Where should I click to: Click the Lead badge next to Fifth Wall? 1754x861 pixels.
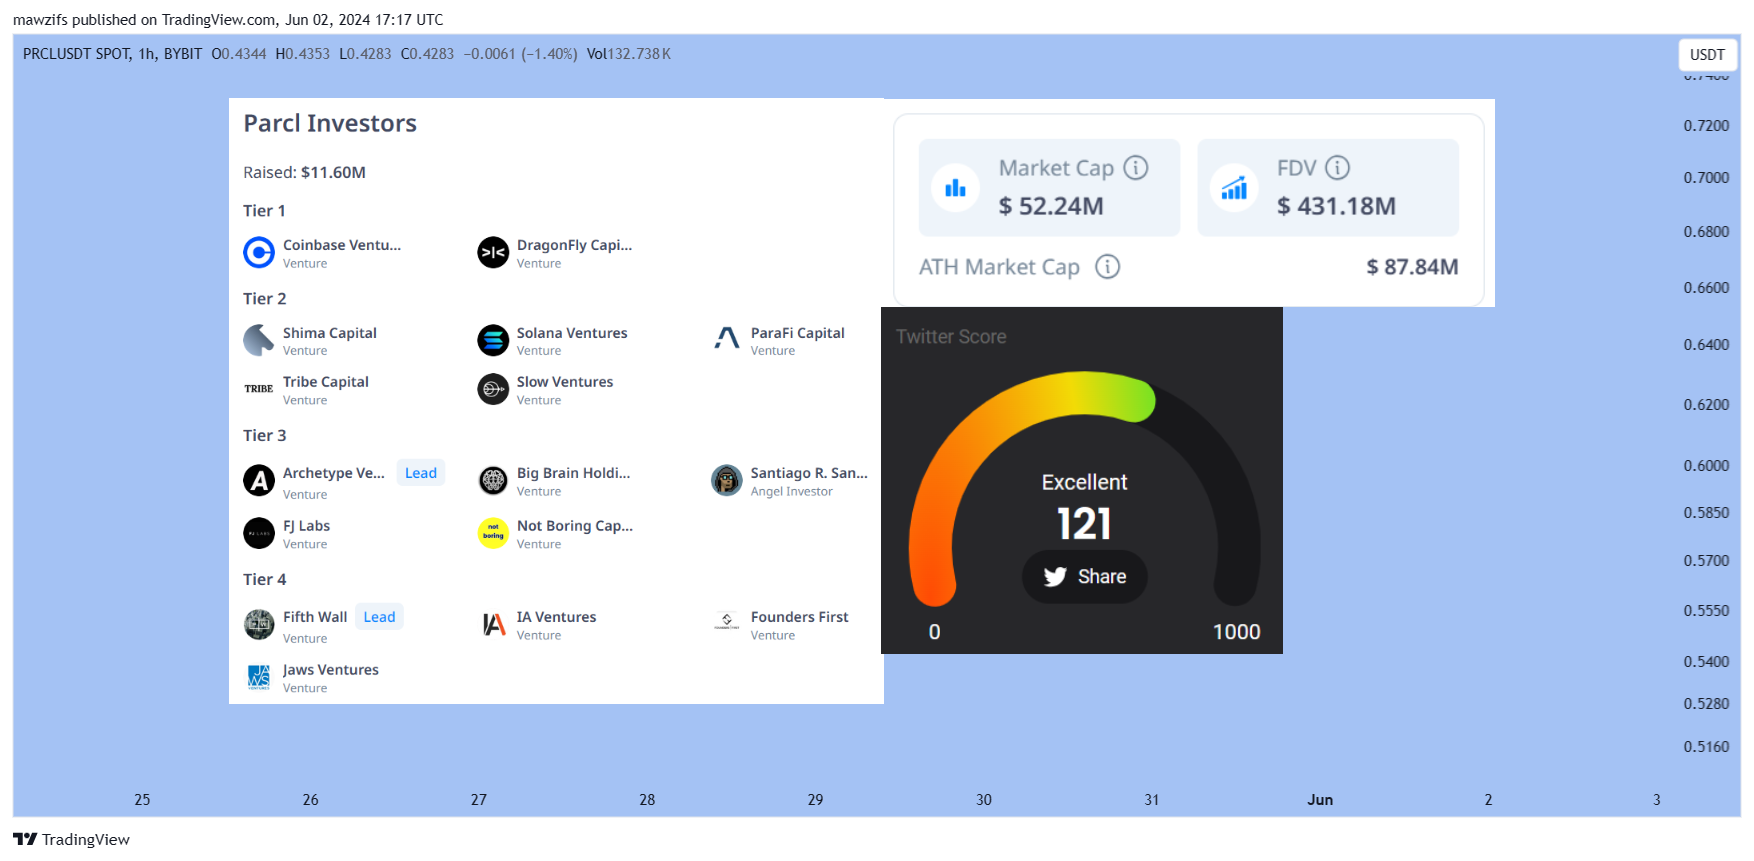[x=379, y=617]
